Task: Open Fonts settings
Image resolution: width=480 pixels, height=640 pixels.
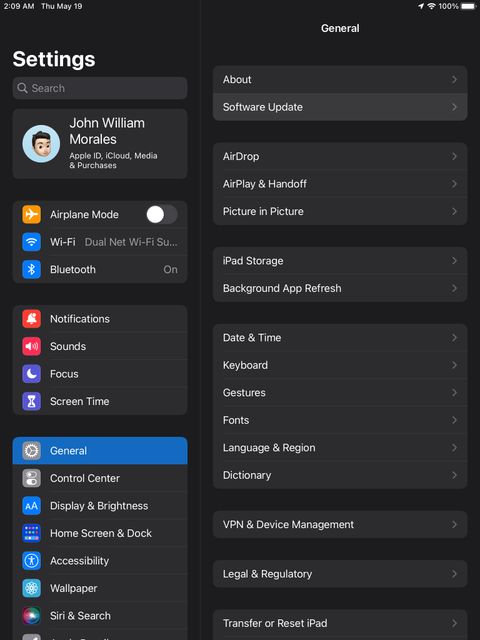Action: click(340, 420)
